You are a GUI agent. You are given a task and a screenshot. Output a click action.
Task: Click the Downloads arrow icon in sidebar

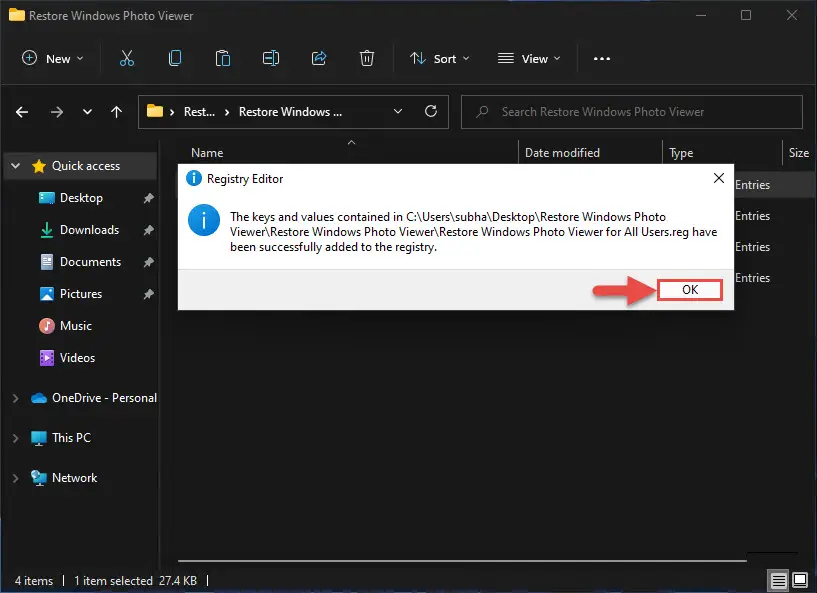pyautogui.click(x=46, y=230)
